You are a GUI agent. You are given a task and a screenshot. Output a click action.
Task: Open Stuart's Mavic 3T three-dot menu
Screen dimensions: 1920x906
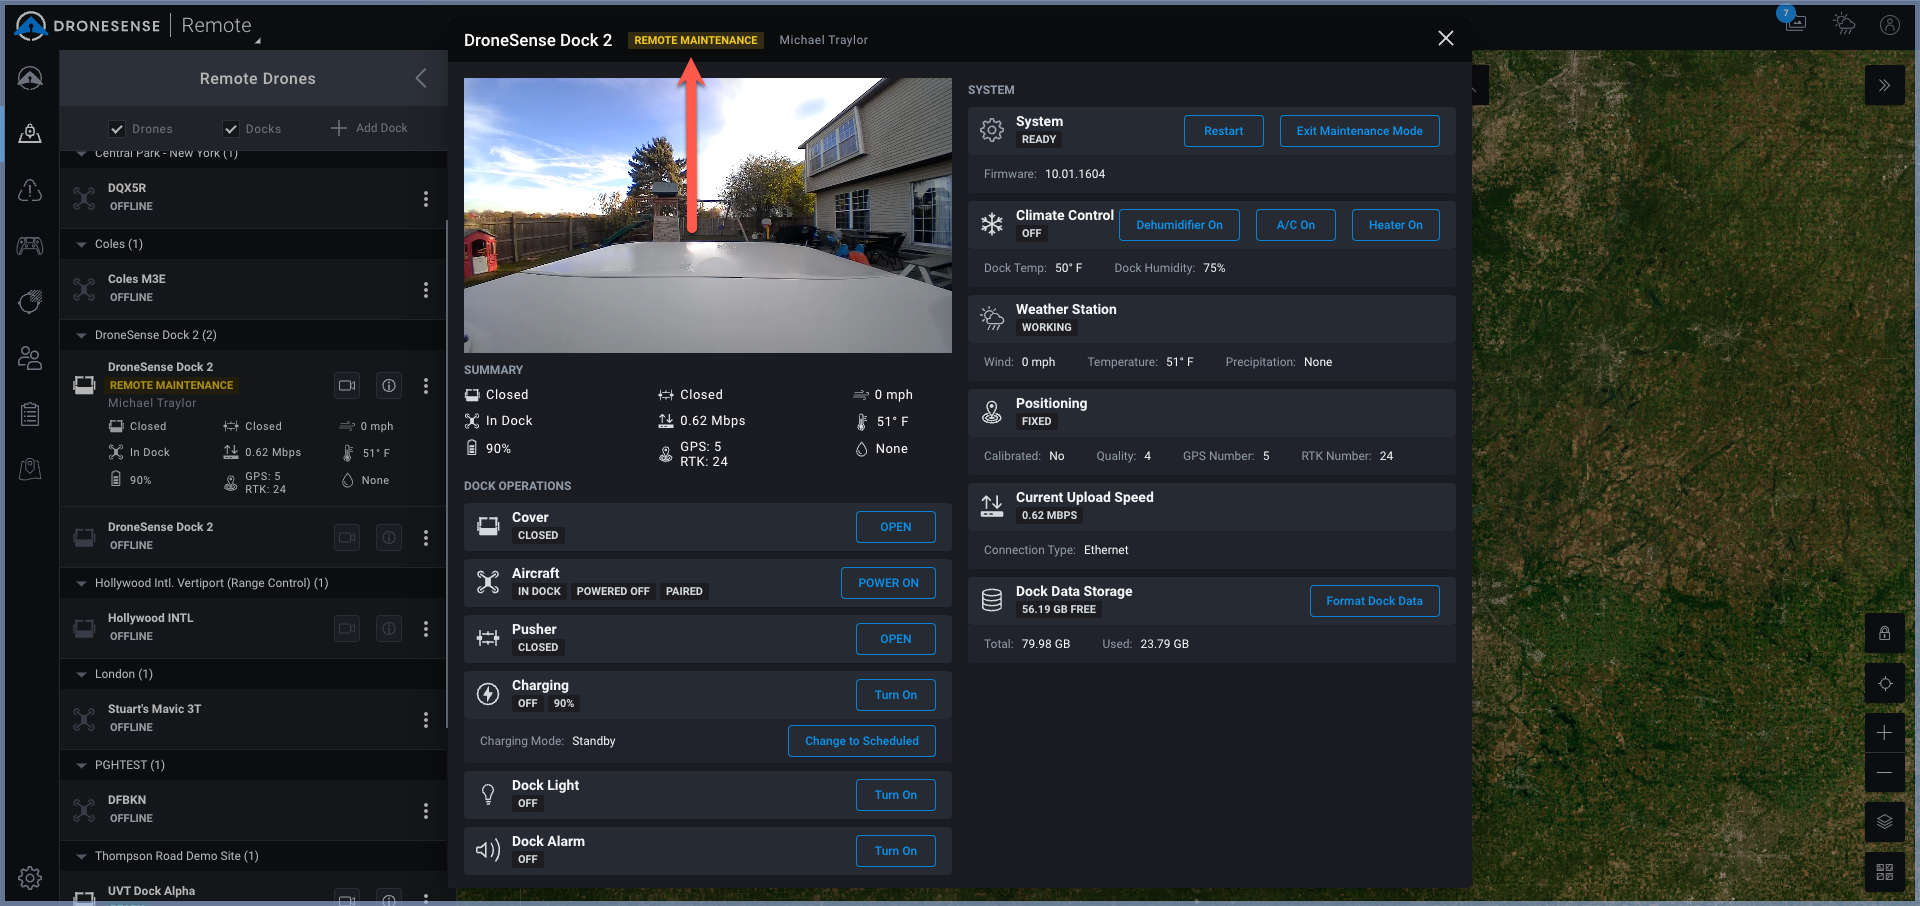pos(426,720)
